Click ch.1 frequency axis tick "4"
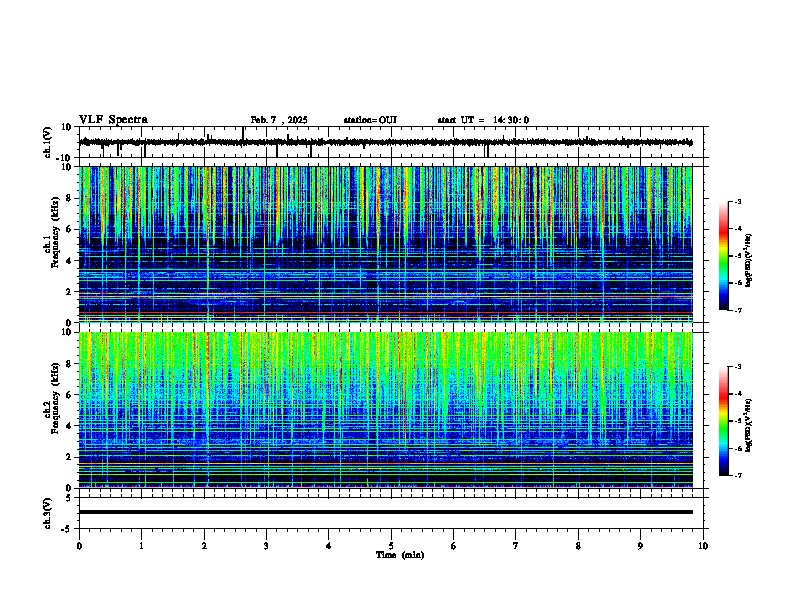 click(69, 261)
